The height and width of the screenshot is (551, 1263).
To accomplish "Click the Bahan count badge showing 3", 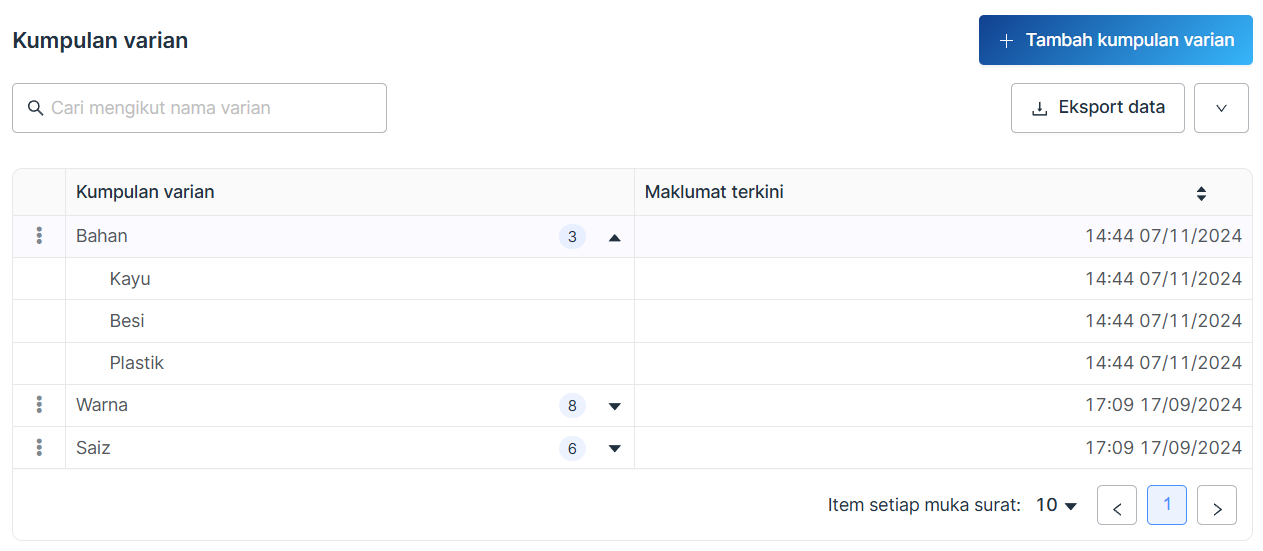I will click(572, 237).
